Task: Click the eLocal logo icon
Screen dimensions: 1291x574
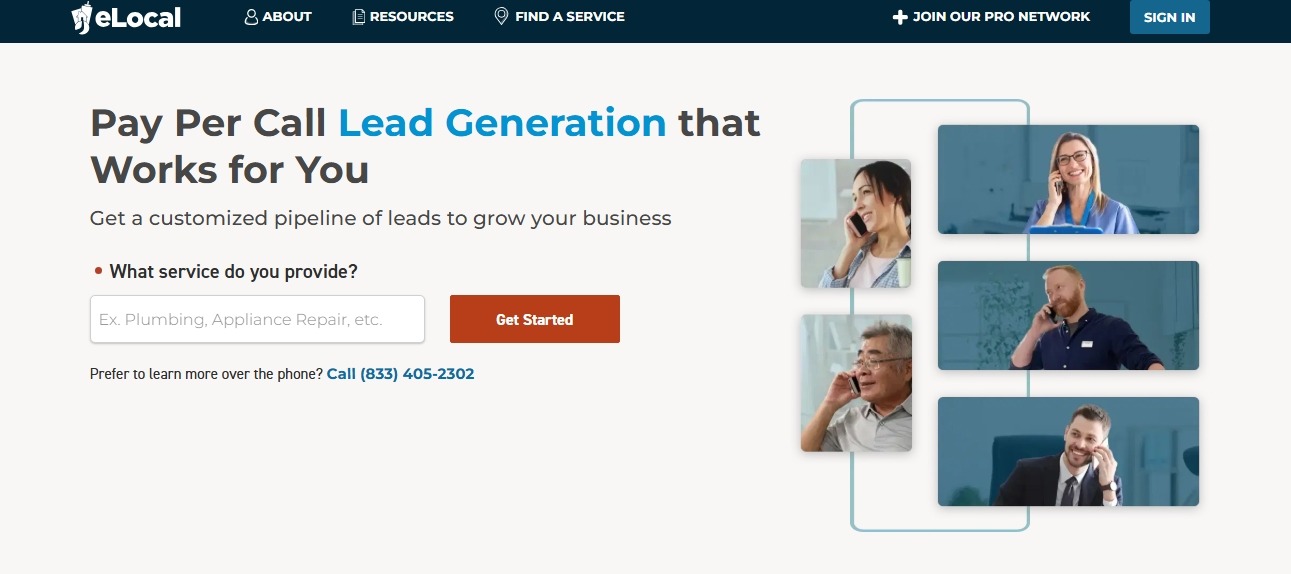Action: point(82,18)
